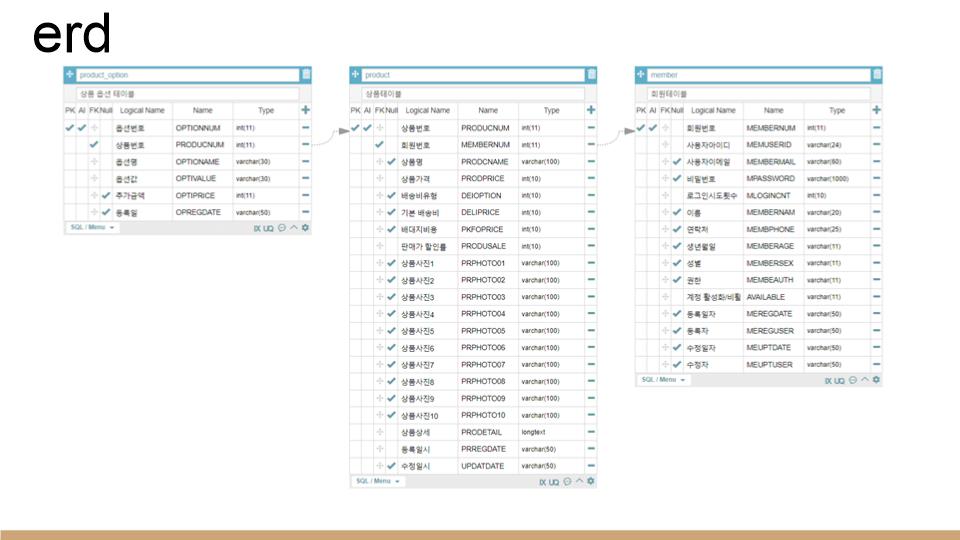Remove the PRODETAIL row using minus icon
Viewport: 960px width, 540px height.
pyautogui.click(x=591, y=432)
